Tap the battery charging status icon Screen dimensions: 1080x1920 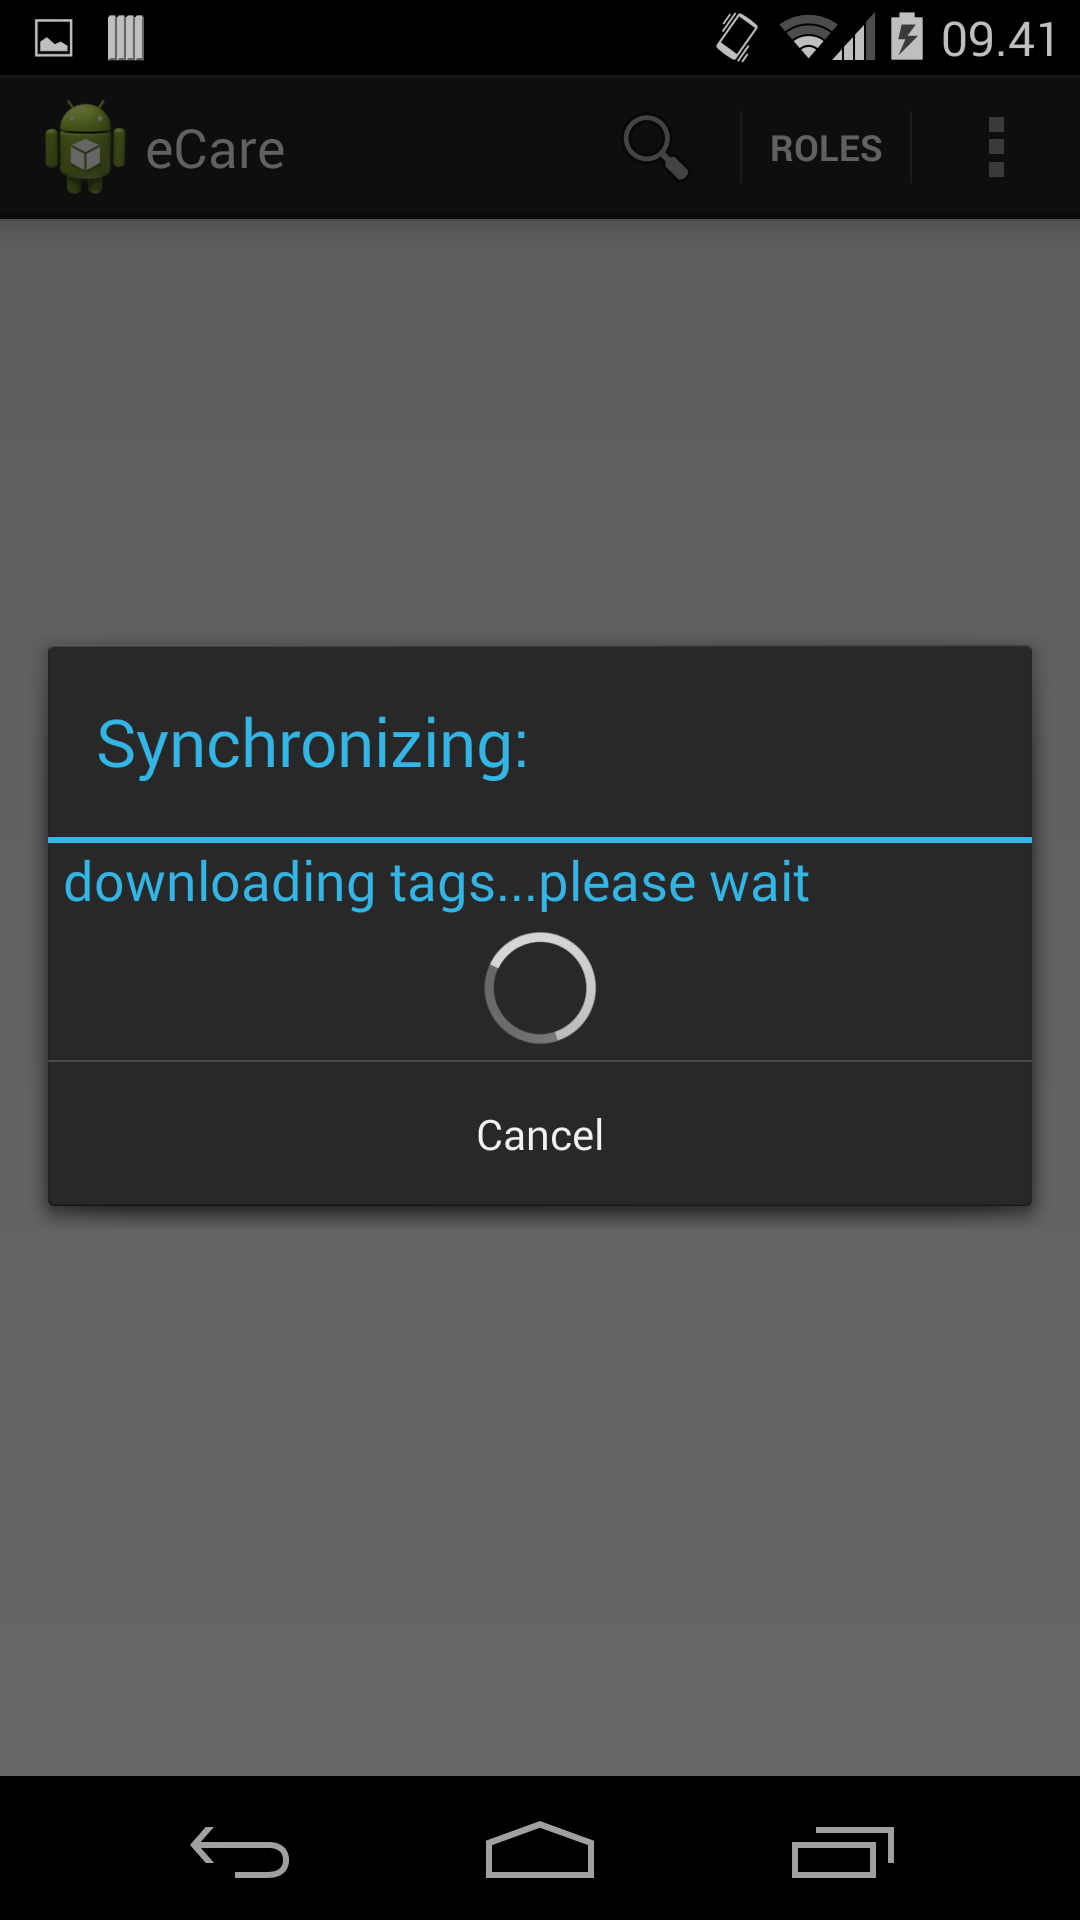[907, 37]
